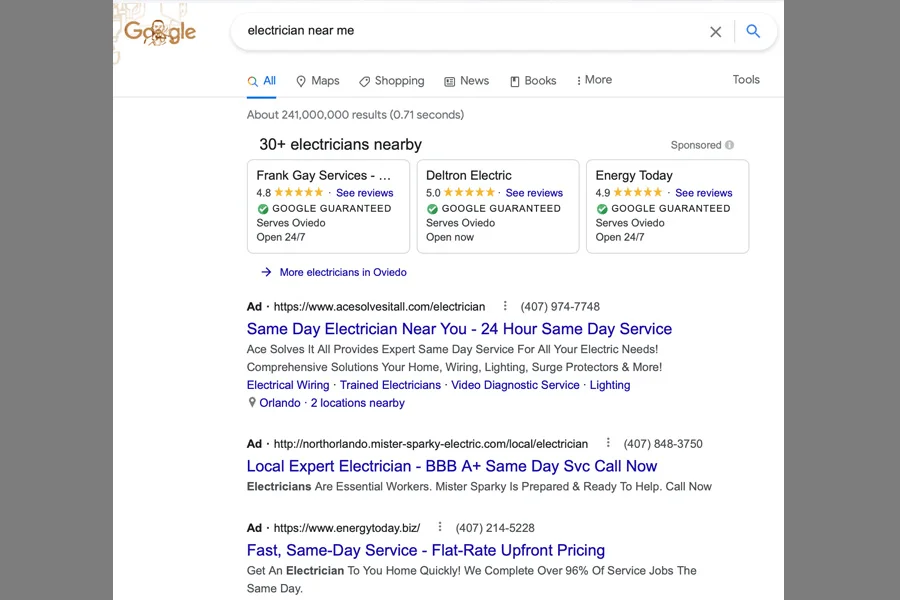Click the acesolvesitall.com/electrician URL
Image resolution: width=900 pixels, height=600 pixels.
[379, 307]
